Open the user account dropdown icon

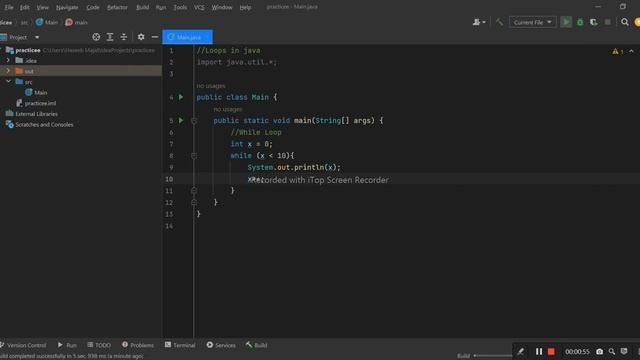point(479,22)
